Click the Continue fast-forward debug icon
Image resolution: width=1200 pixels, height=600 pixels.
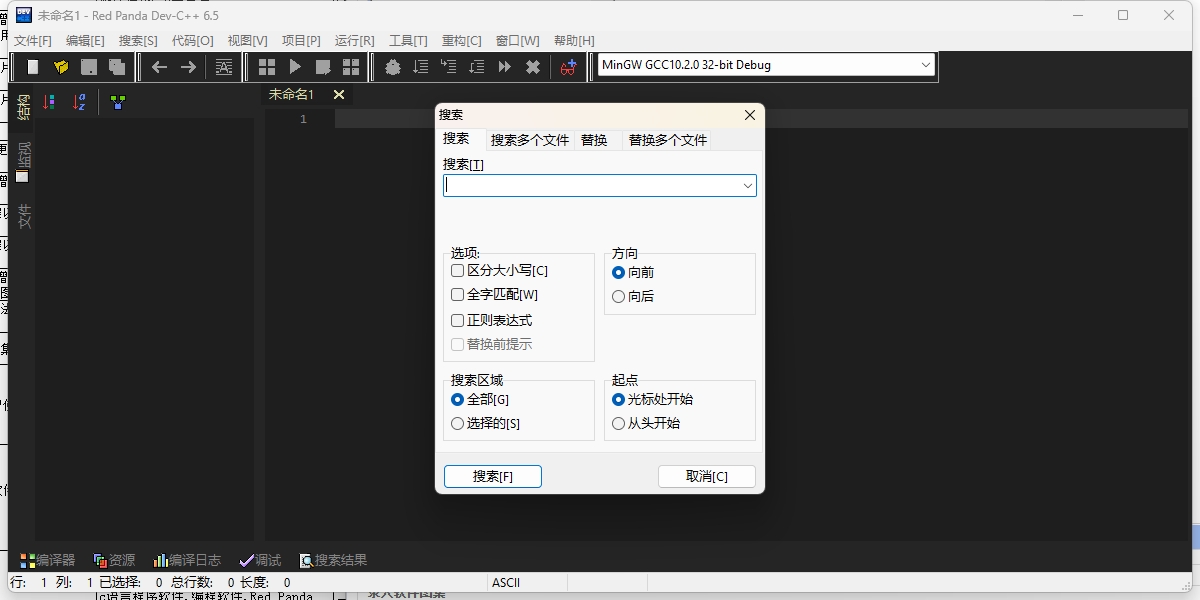pyautogui.click(x=505, y=67)
